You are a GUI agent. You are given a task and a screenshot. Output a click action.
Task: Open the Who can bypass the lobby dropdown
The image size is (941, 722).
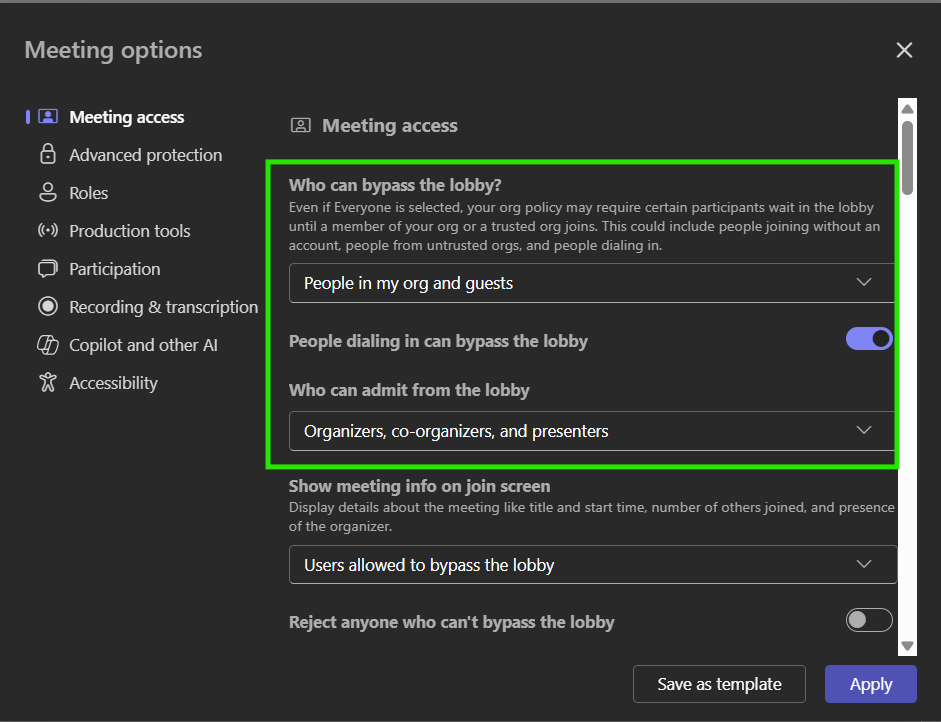[x=592, y=283]
